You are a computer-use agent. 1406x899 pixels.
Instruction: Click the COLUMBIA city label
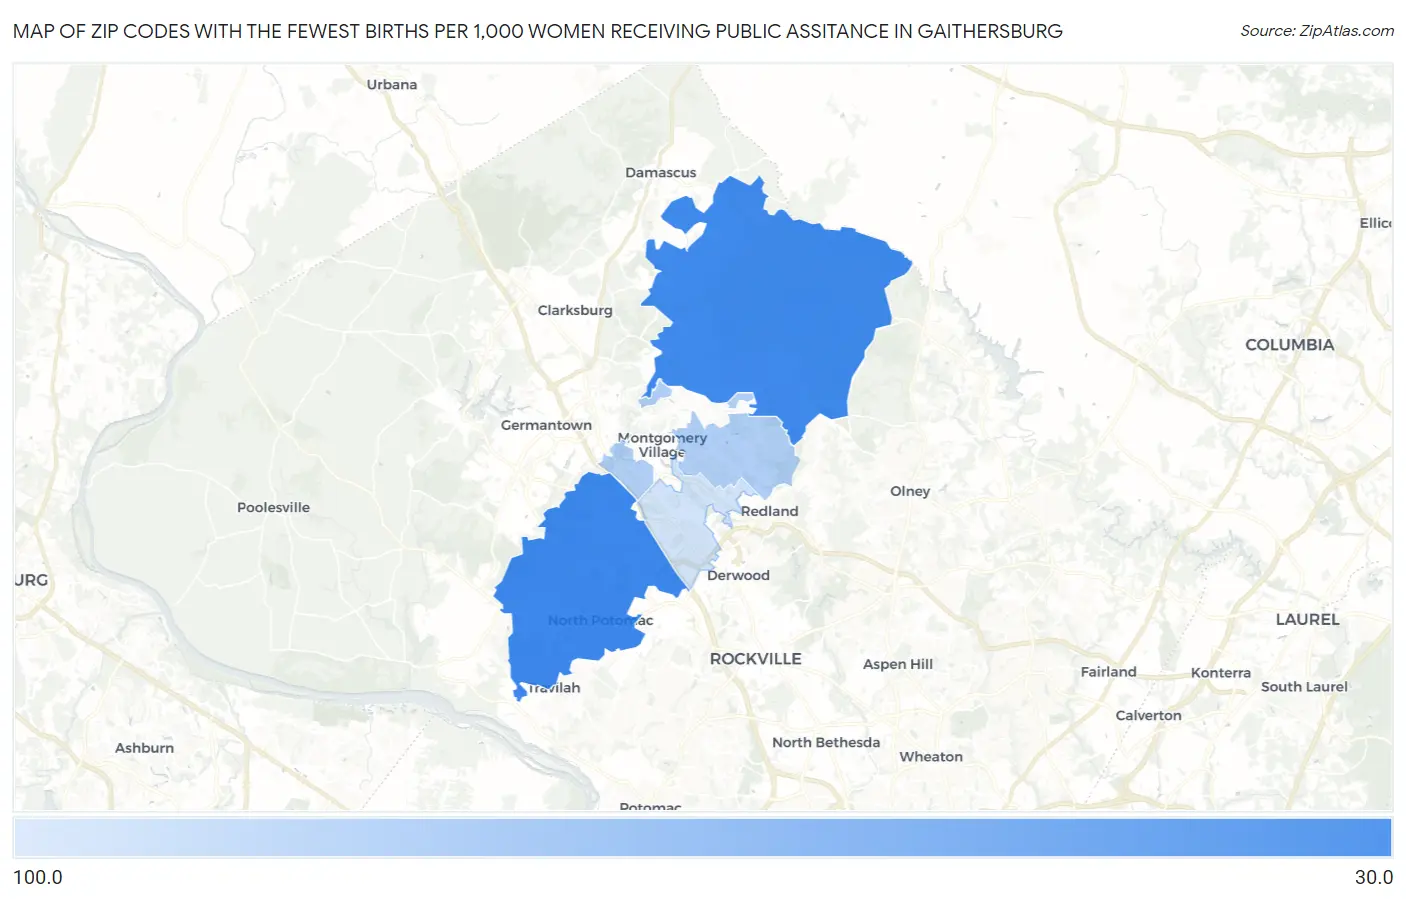(1290, 345)
